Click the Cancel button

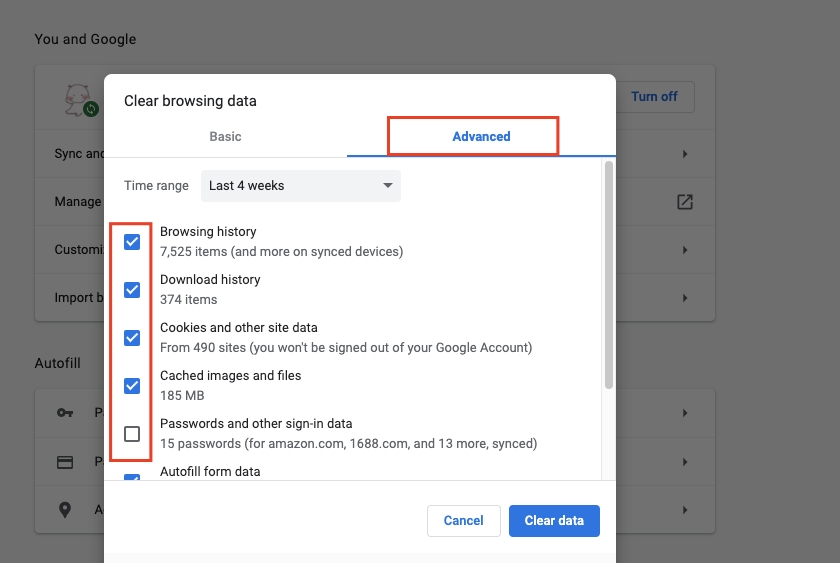pos(463,521)
